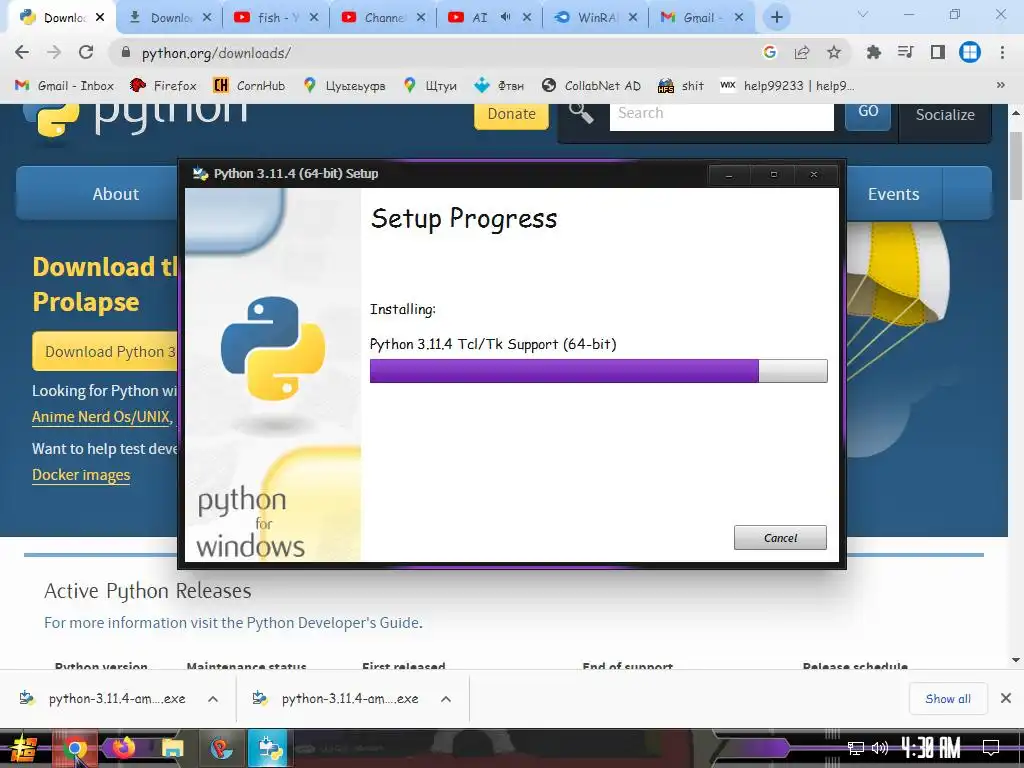Click the python.org search magnifier icon
This screenshot has width=1024, height=768.
(x=581, y=114)
